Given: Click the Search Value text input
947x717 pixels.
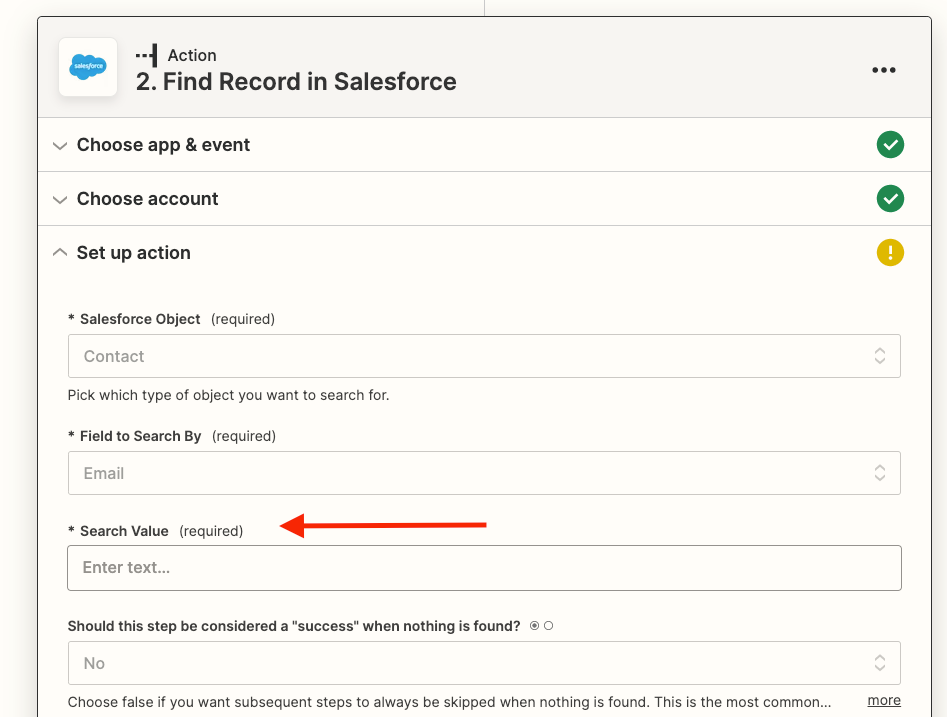Looking at the screenshot, I should pyautogui.click(x=484, y=568).
